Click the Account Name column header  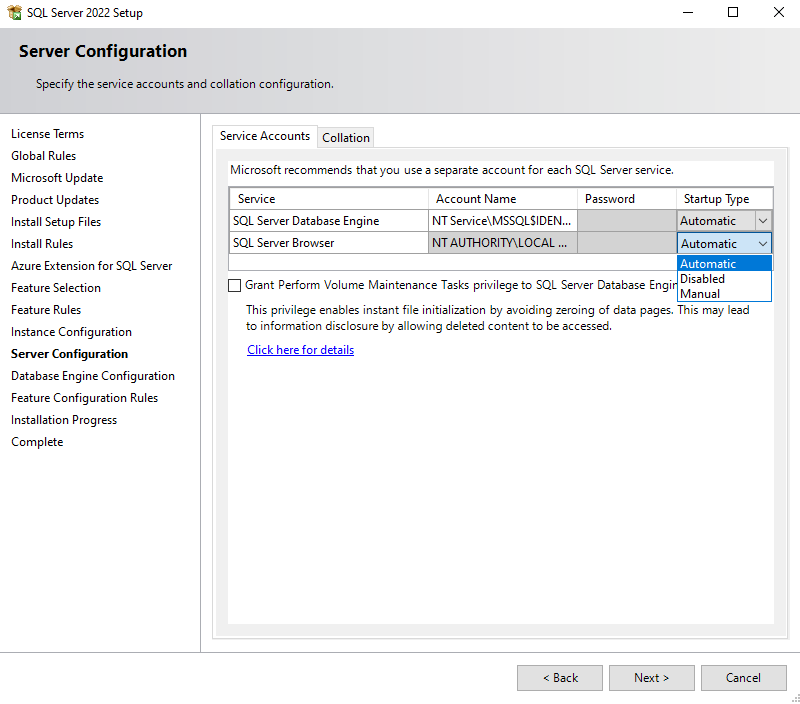(503, 199)
